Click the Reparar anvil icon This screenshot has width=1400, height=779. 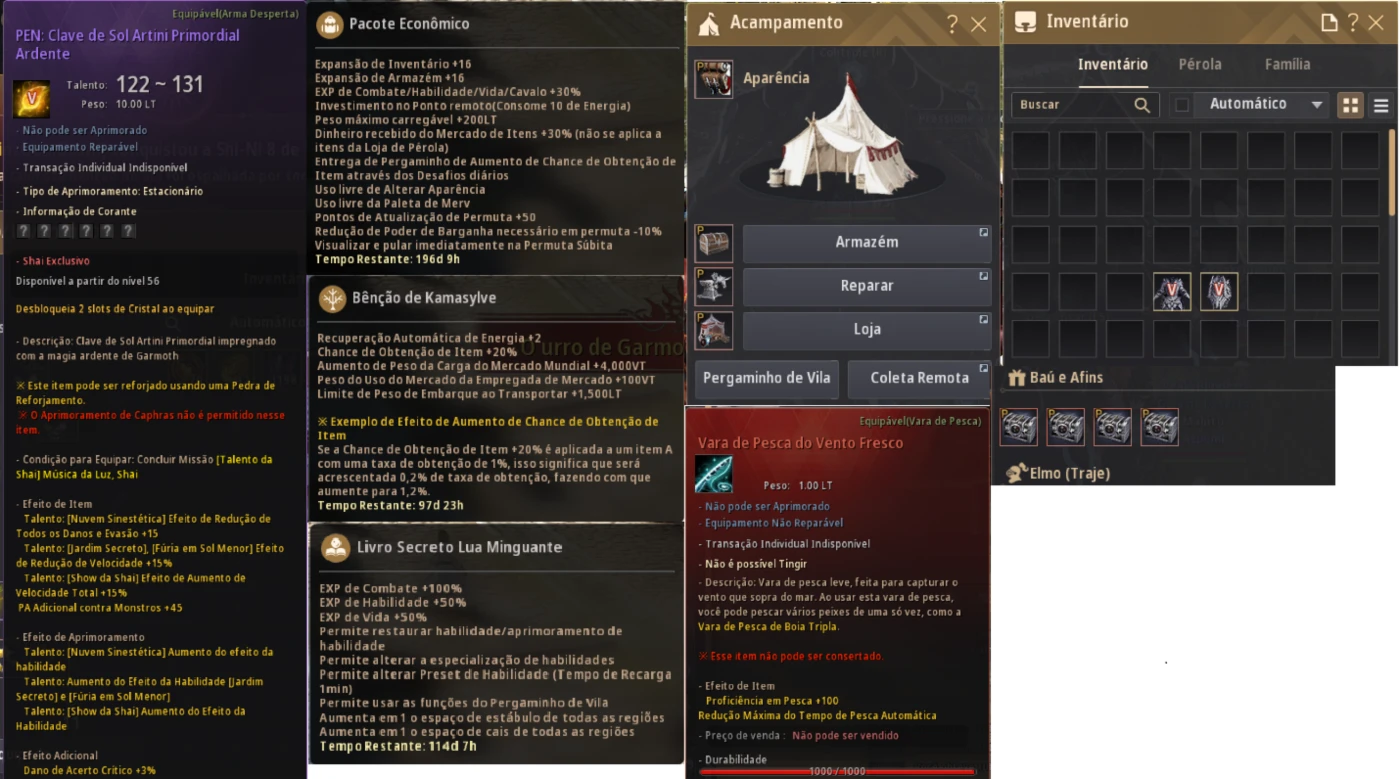pyautogui.click(x=714, y=286)
